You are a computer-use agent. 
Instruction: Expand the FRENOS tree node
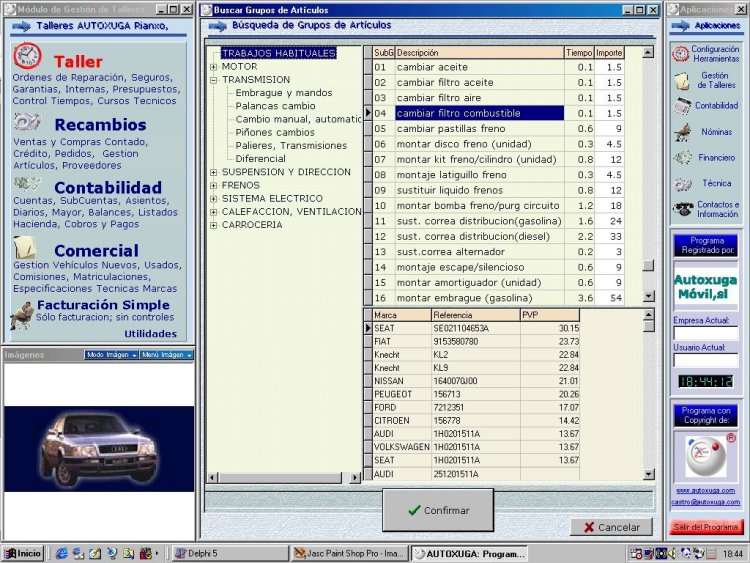click(x=214, y=185)
